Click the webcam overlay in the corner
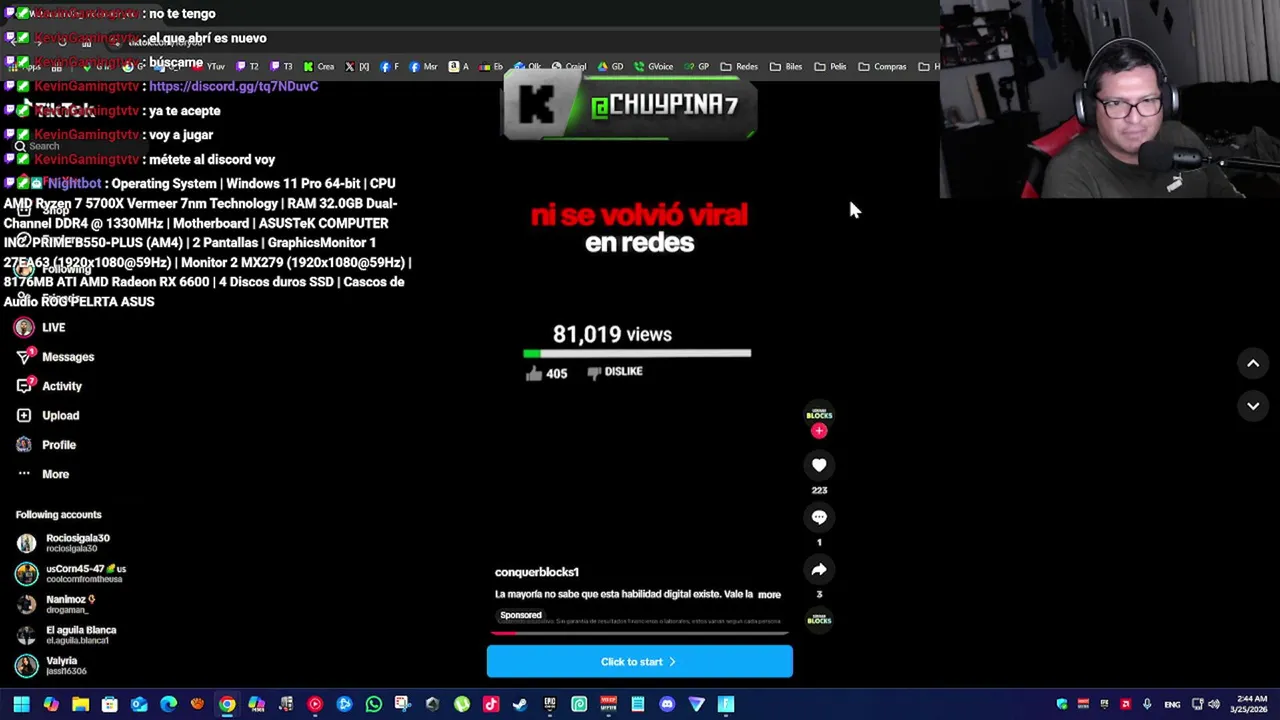Image resolution: width=1280 pixels, height=720 pixels. tap(1110, 99)
